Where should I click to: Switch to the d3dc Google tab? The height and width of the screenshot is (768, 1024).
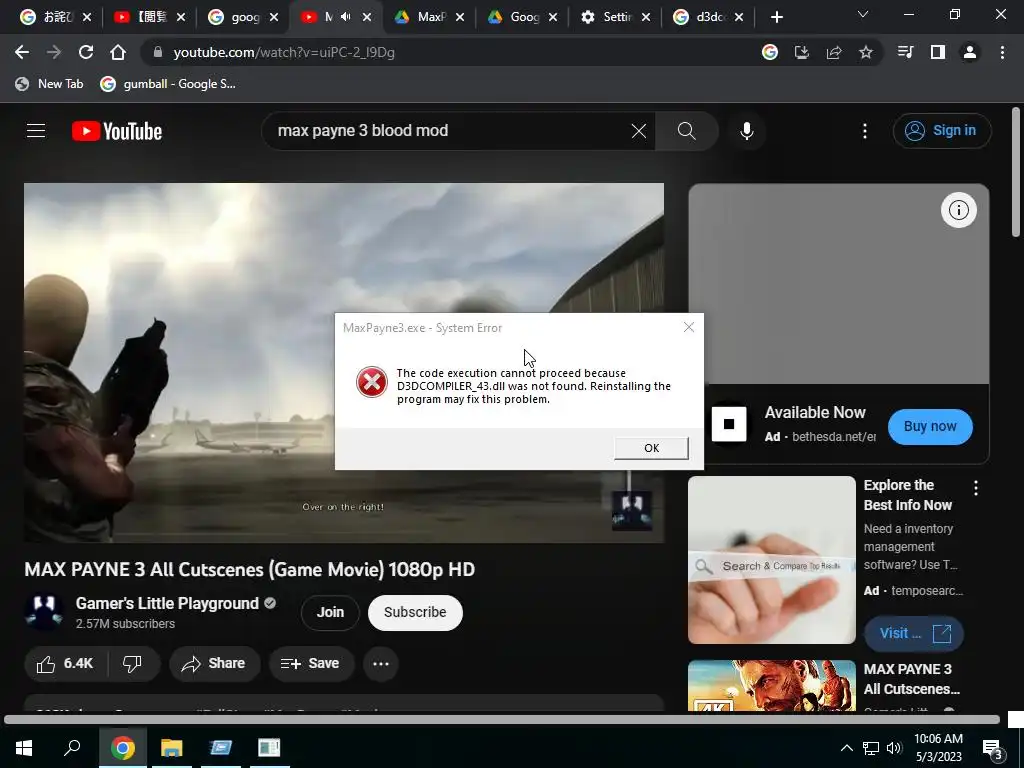pos(709,18)
